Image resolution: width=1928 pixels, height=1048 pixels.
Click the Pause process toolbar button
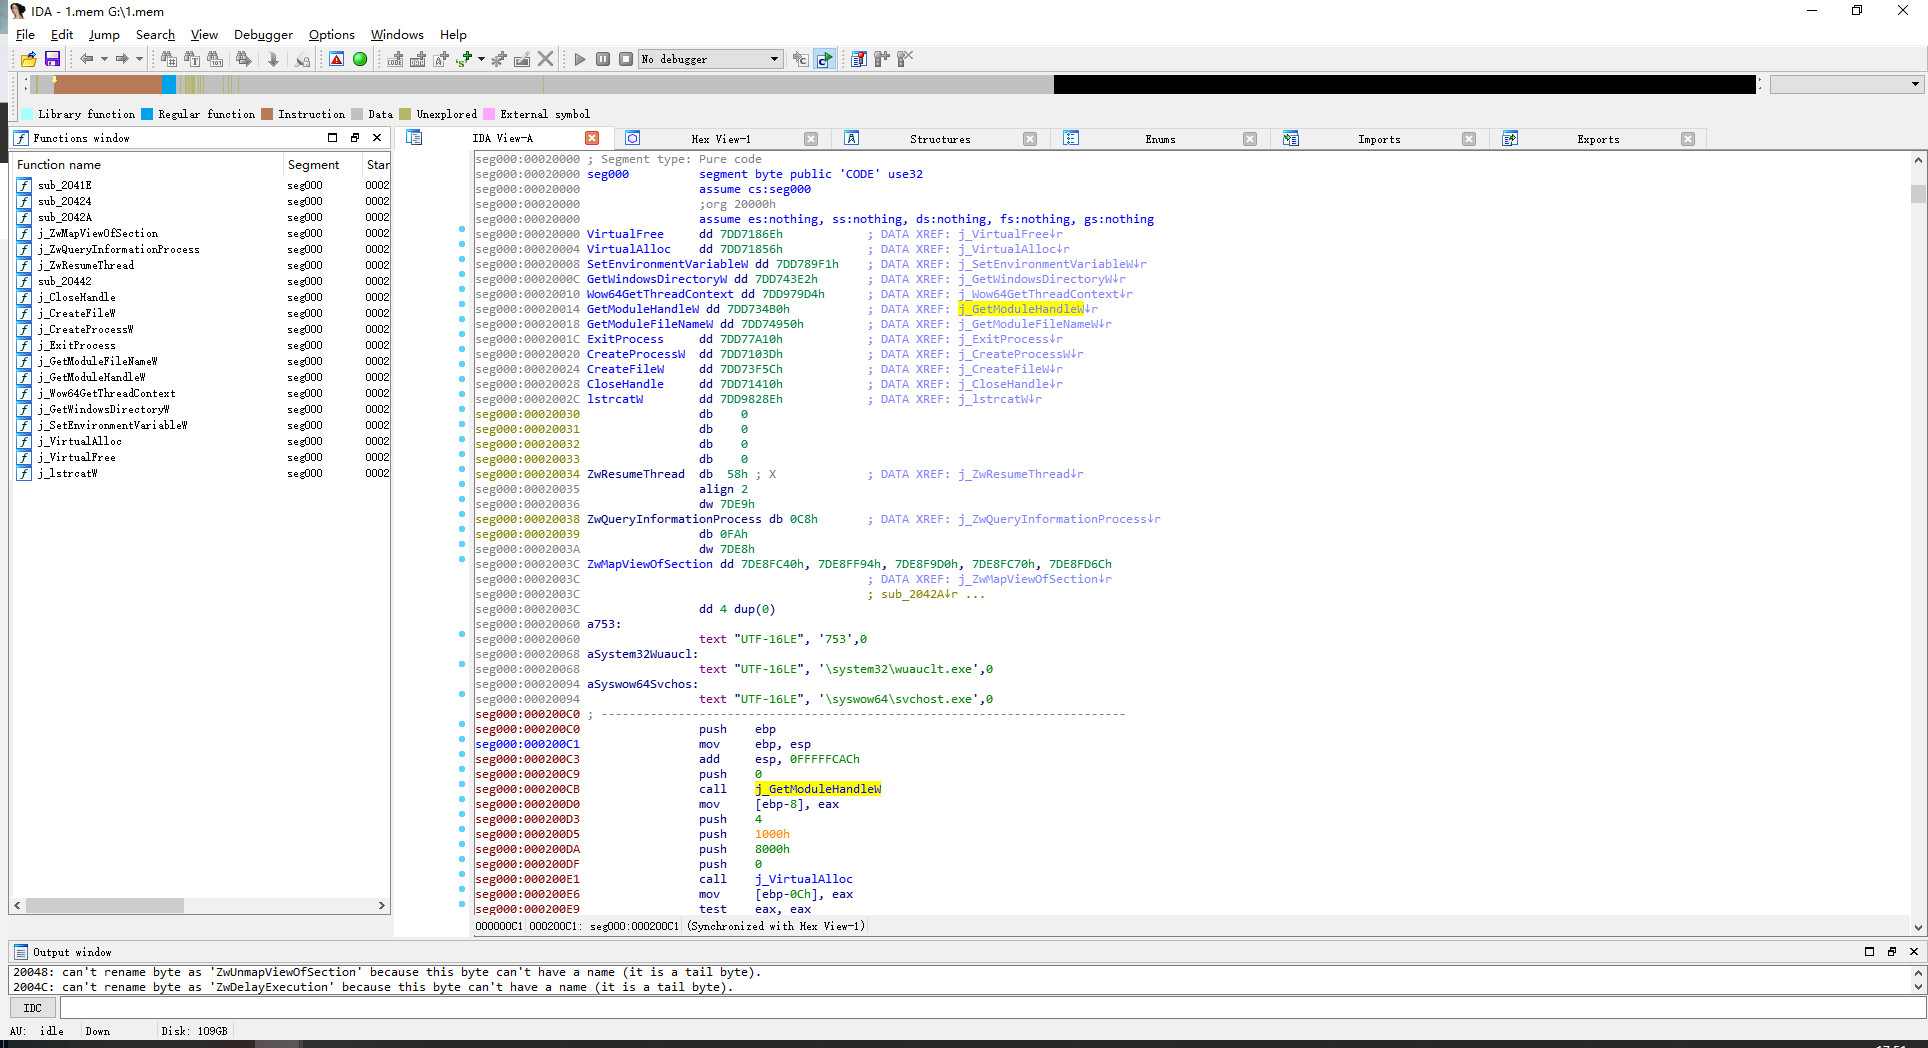click(x=603, y=59)
